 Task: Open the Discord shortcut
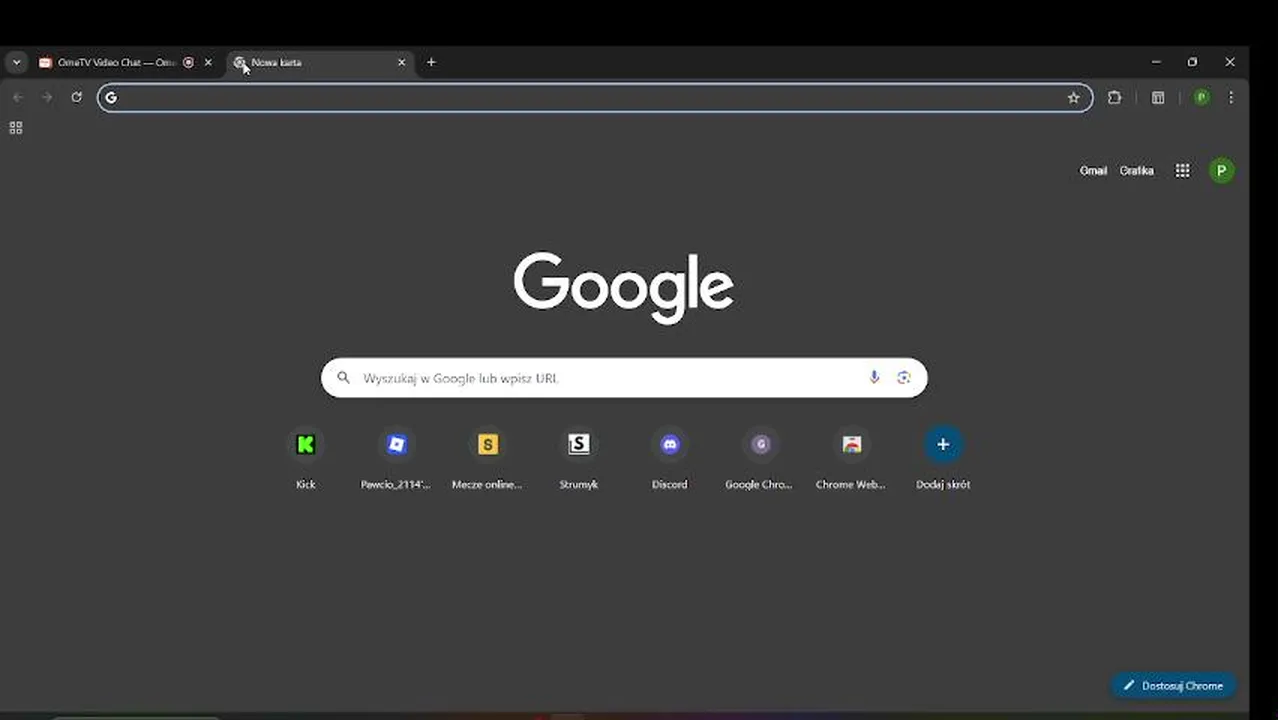(x=669, y=459)
